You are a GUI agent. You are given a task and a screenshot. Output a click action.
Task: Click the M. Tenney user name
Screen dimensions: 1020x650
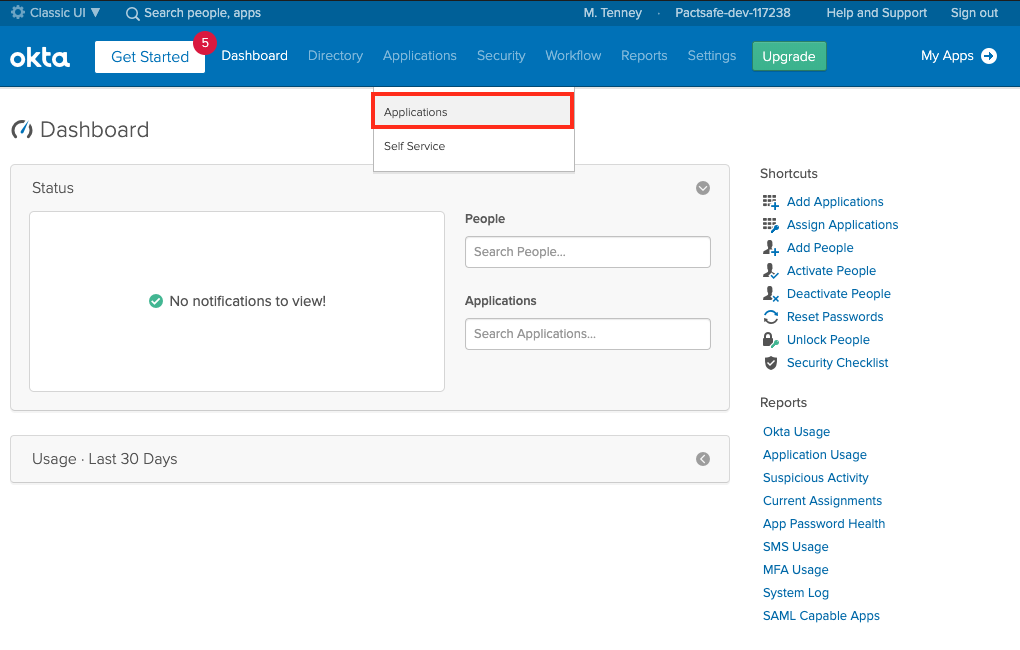[x=612, y=13]
